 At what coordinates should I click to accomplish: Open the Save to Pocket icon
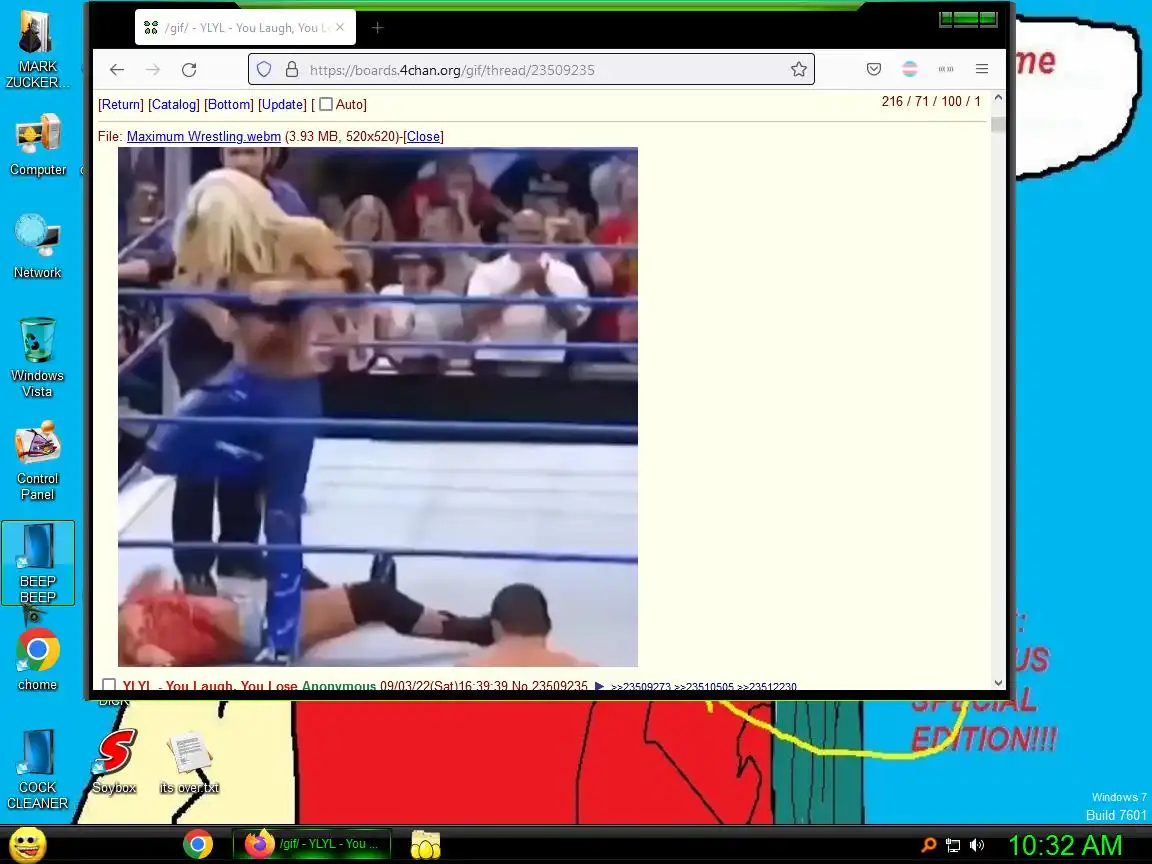(x=874, y=69)
